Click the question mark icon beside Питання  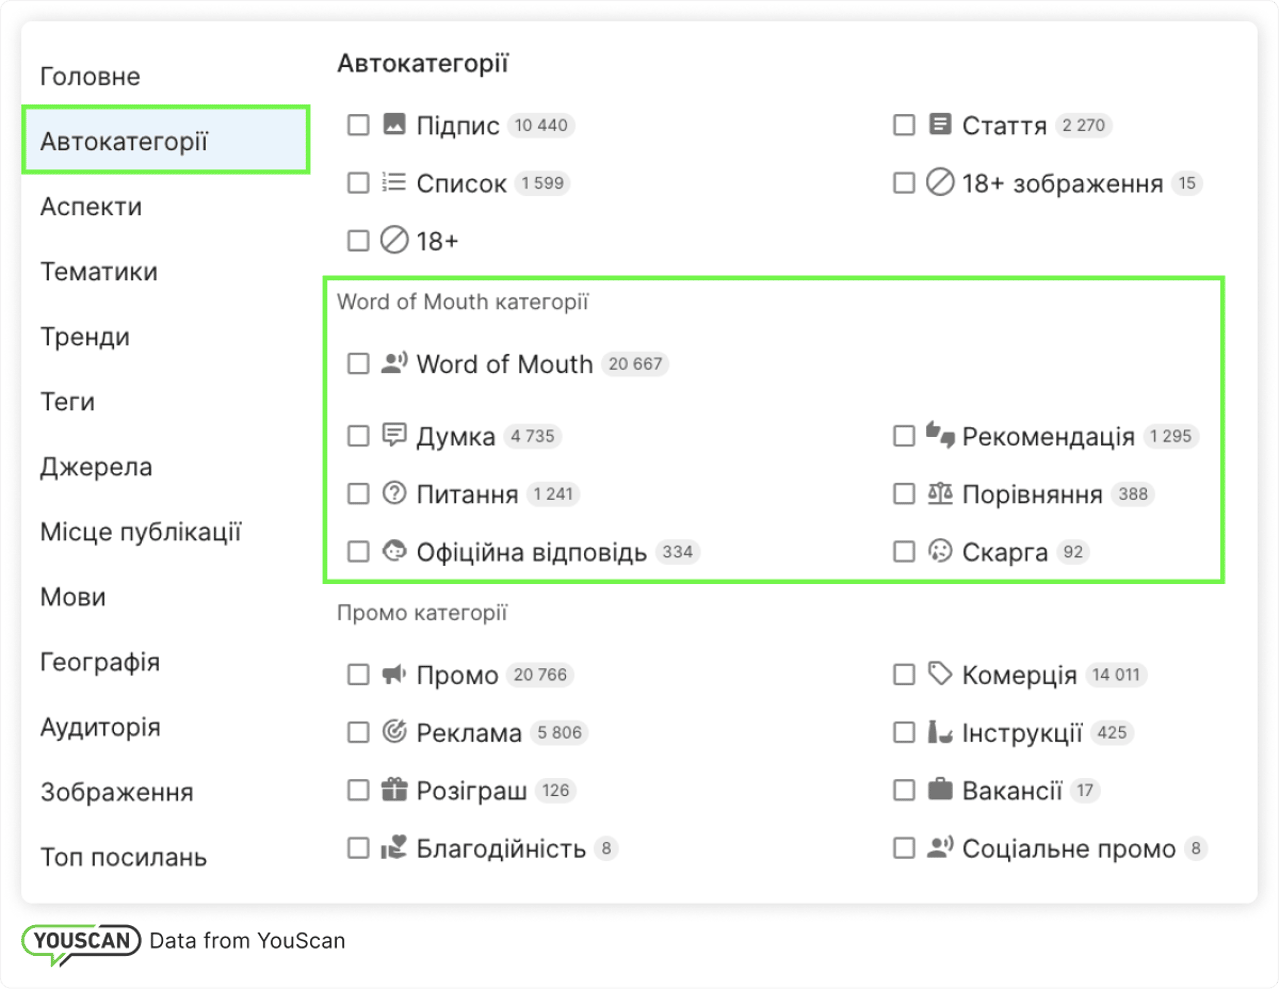coord(394,493)
